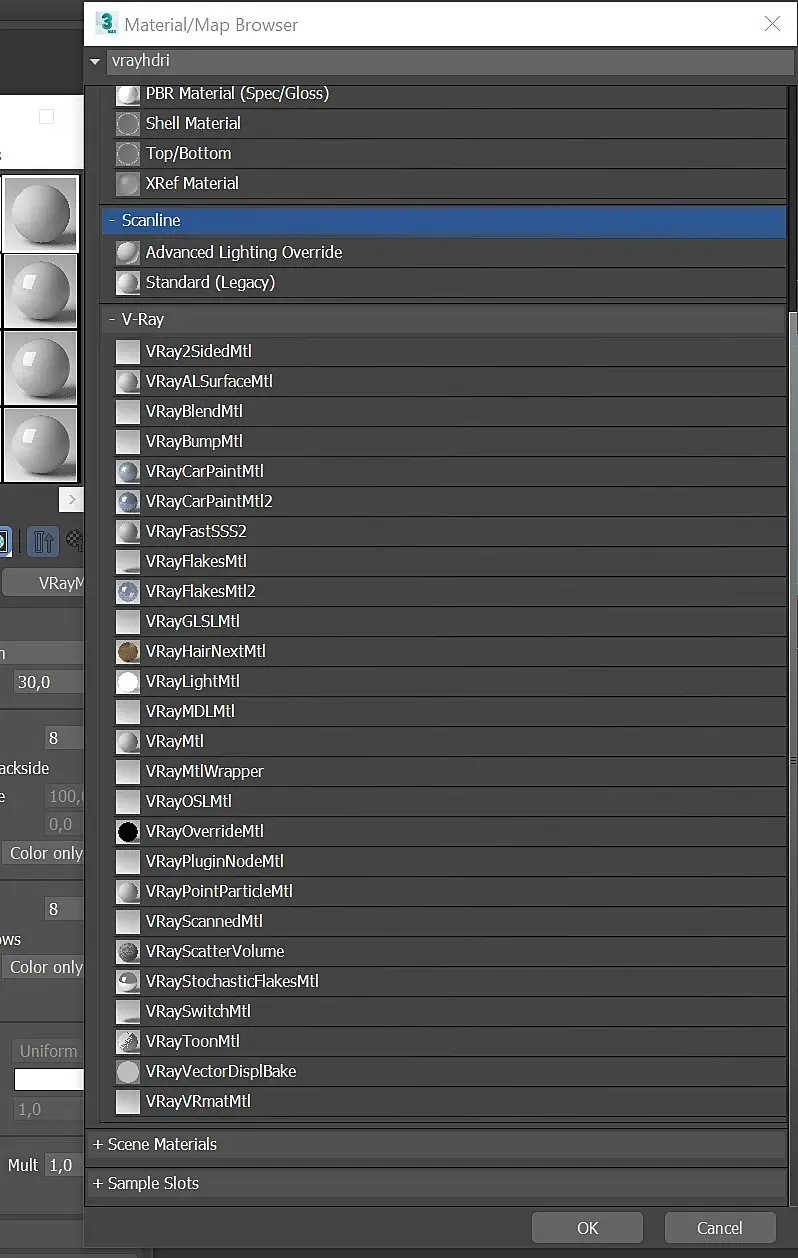Click the VRayBumpMtl material icon
This screenshot has height=1258, width=798.
coord(128,441)
